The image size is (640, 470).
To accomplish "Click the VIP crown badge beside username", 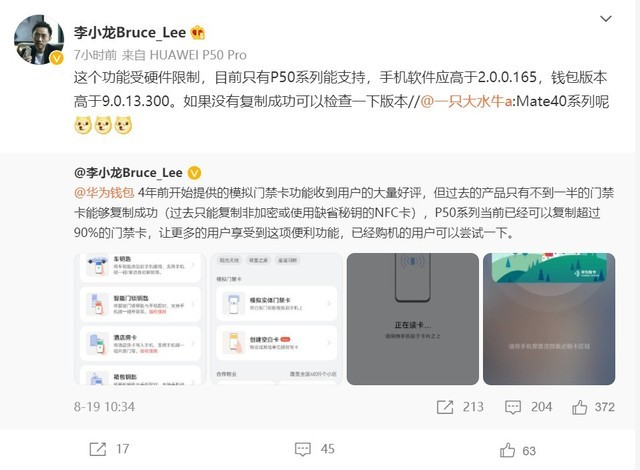I will (198, 33).
